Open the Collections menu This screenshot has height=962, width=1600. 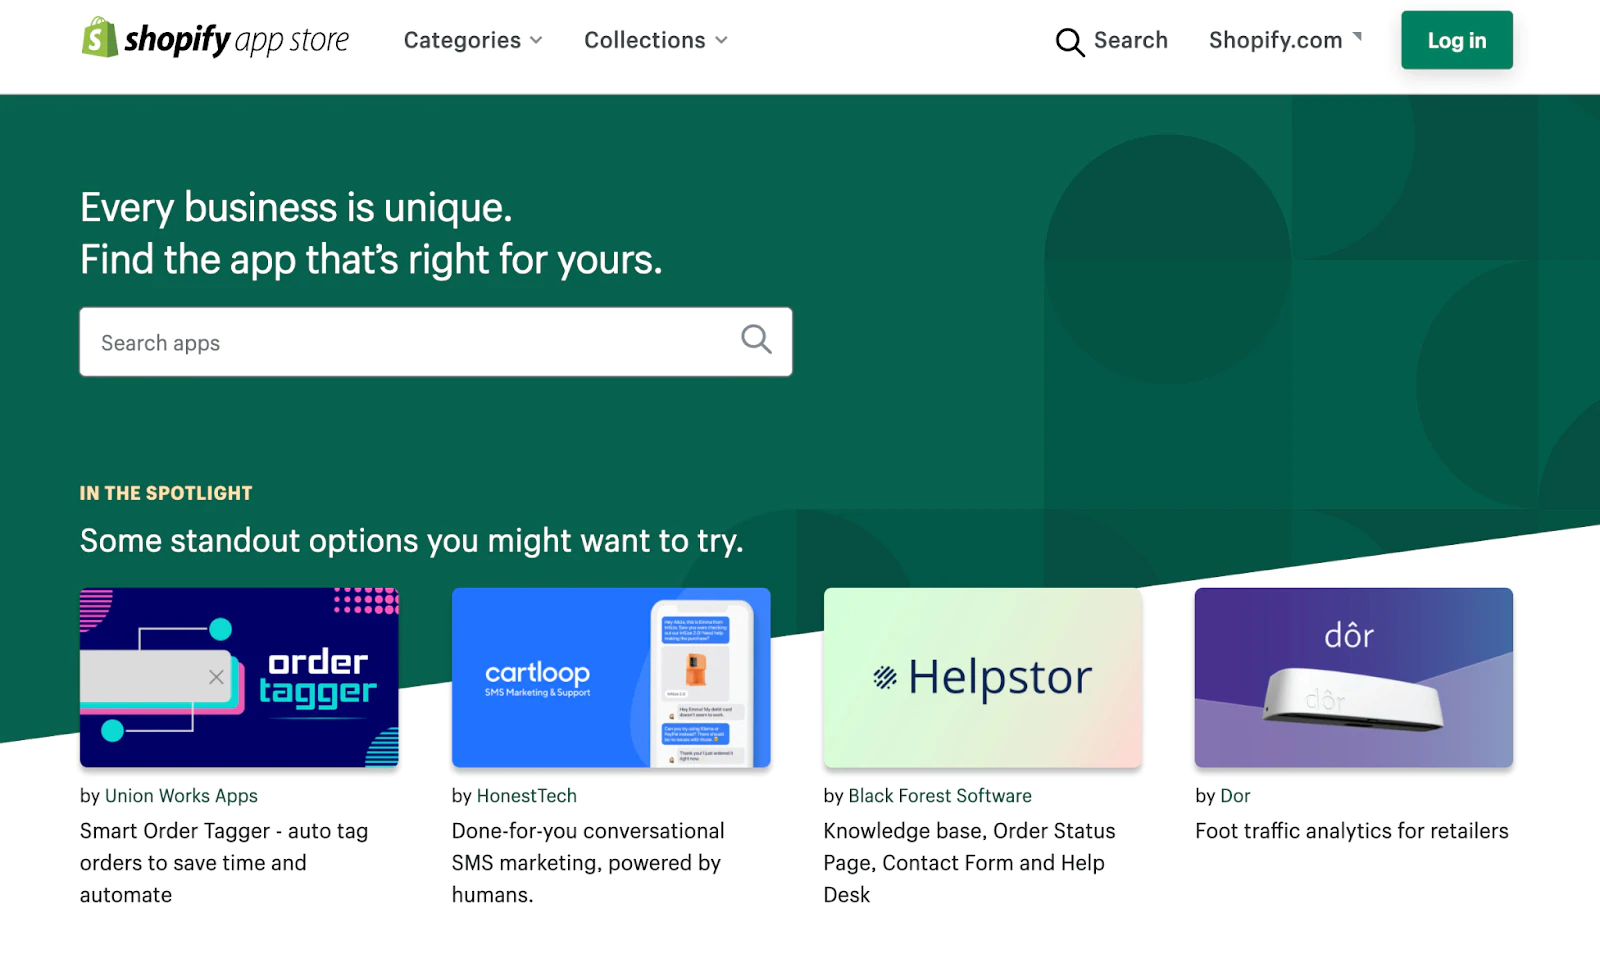point(645,40)
